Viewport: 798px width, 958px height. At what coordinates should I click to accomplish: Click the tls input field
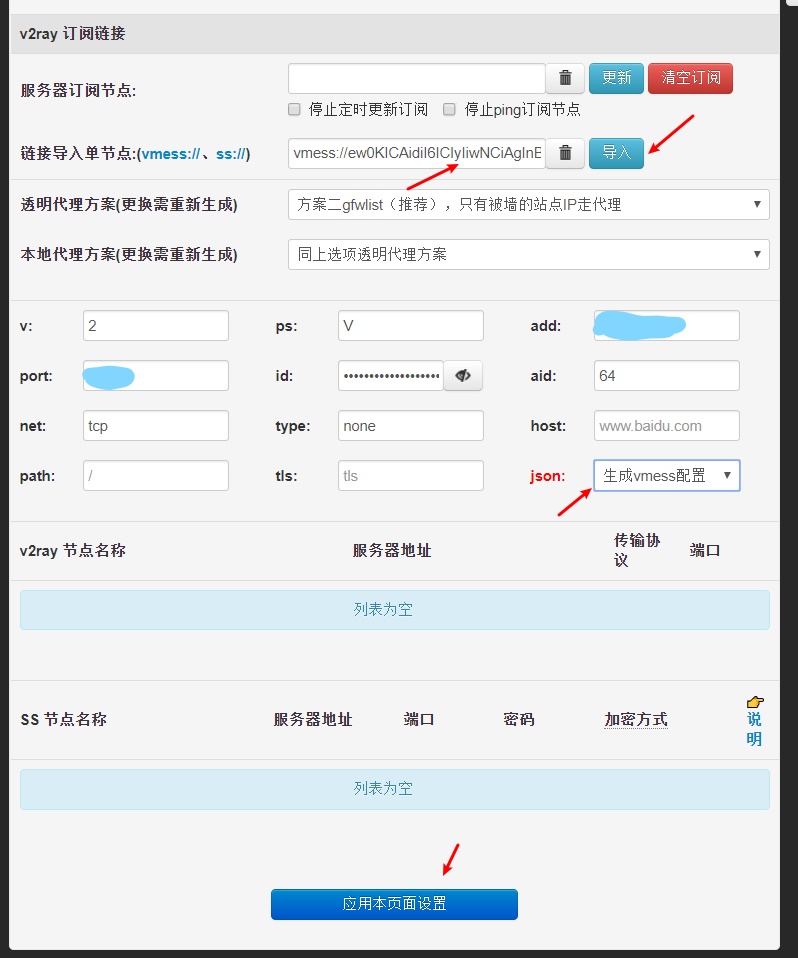(410, 476)
